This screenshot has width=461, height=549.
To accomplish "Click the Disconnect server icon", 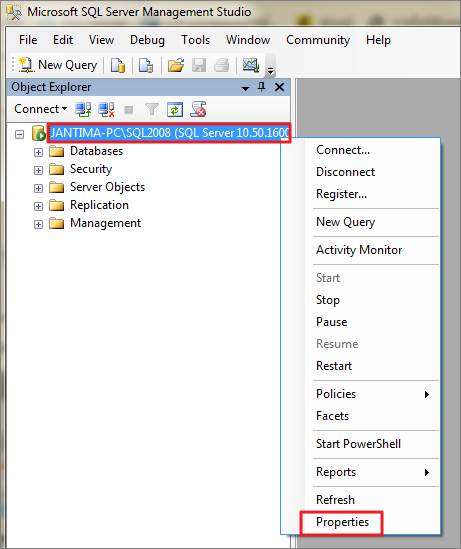I will 106,110.
